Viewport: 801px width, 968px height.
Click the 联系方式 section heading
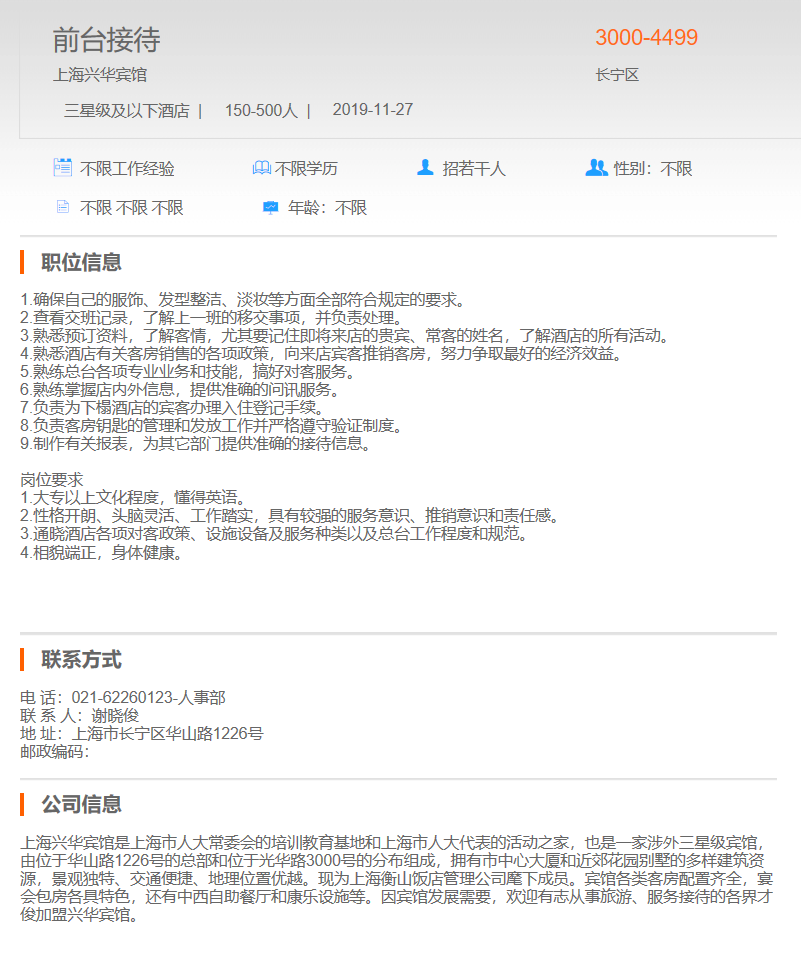pyautogui.click(x=81, y=660)
